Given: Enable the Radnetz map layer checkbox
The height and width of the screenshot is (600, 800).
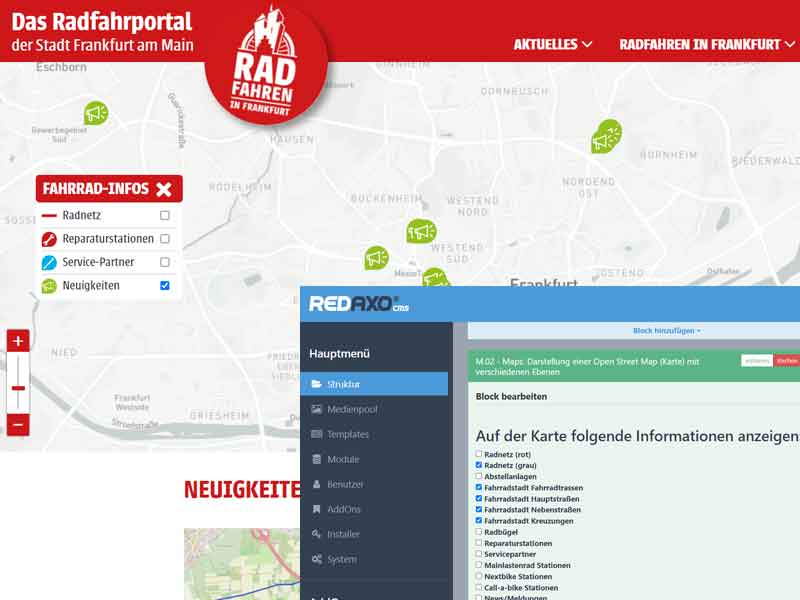Looking at the screenshot, I should pos(164,215).
